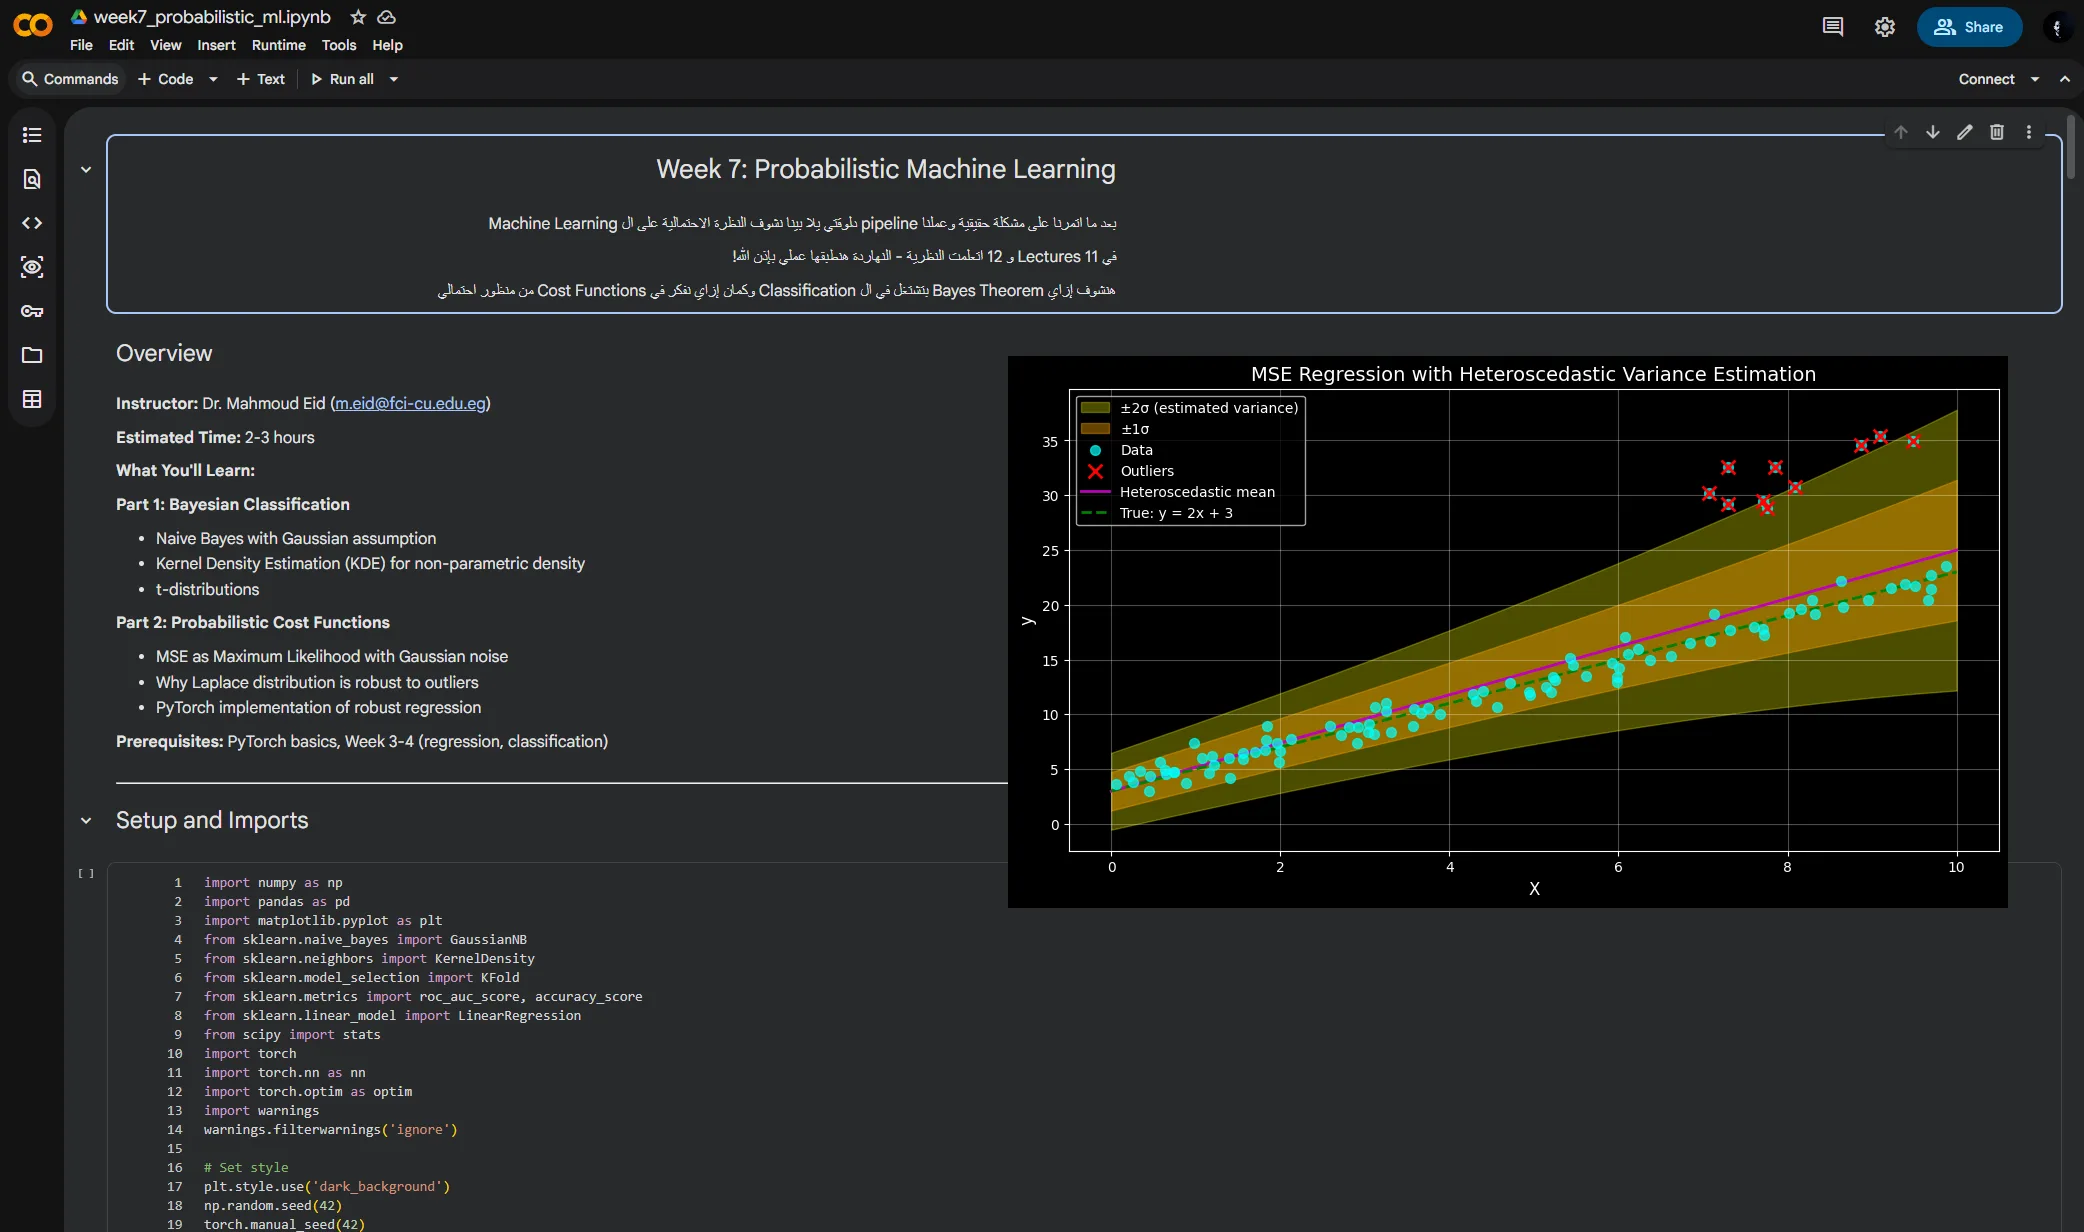2084x1232 pixels.
Task: Open the m.eid@fci-cu.edu.eg email link
Action: 410,403
